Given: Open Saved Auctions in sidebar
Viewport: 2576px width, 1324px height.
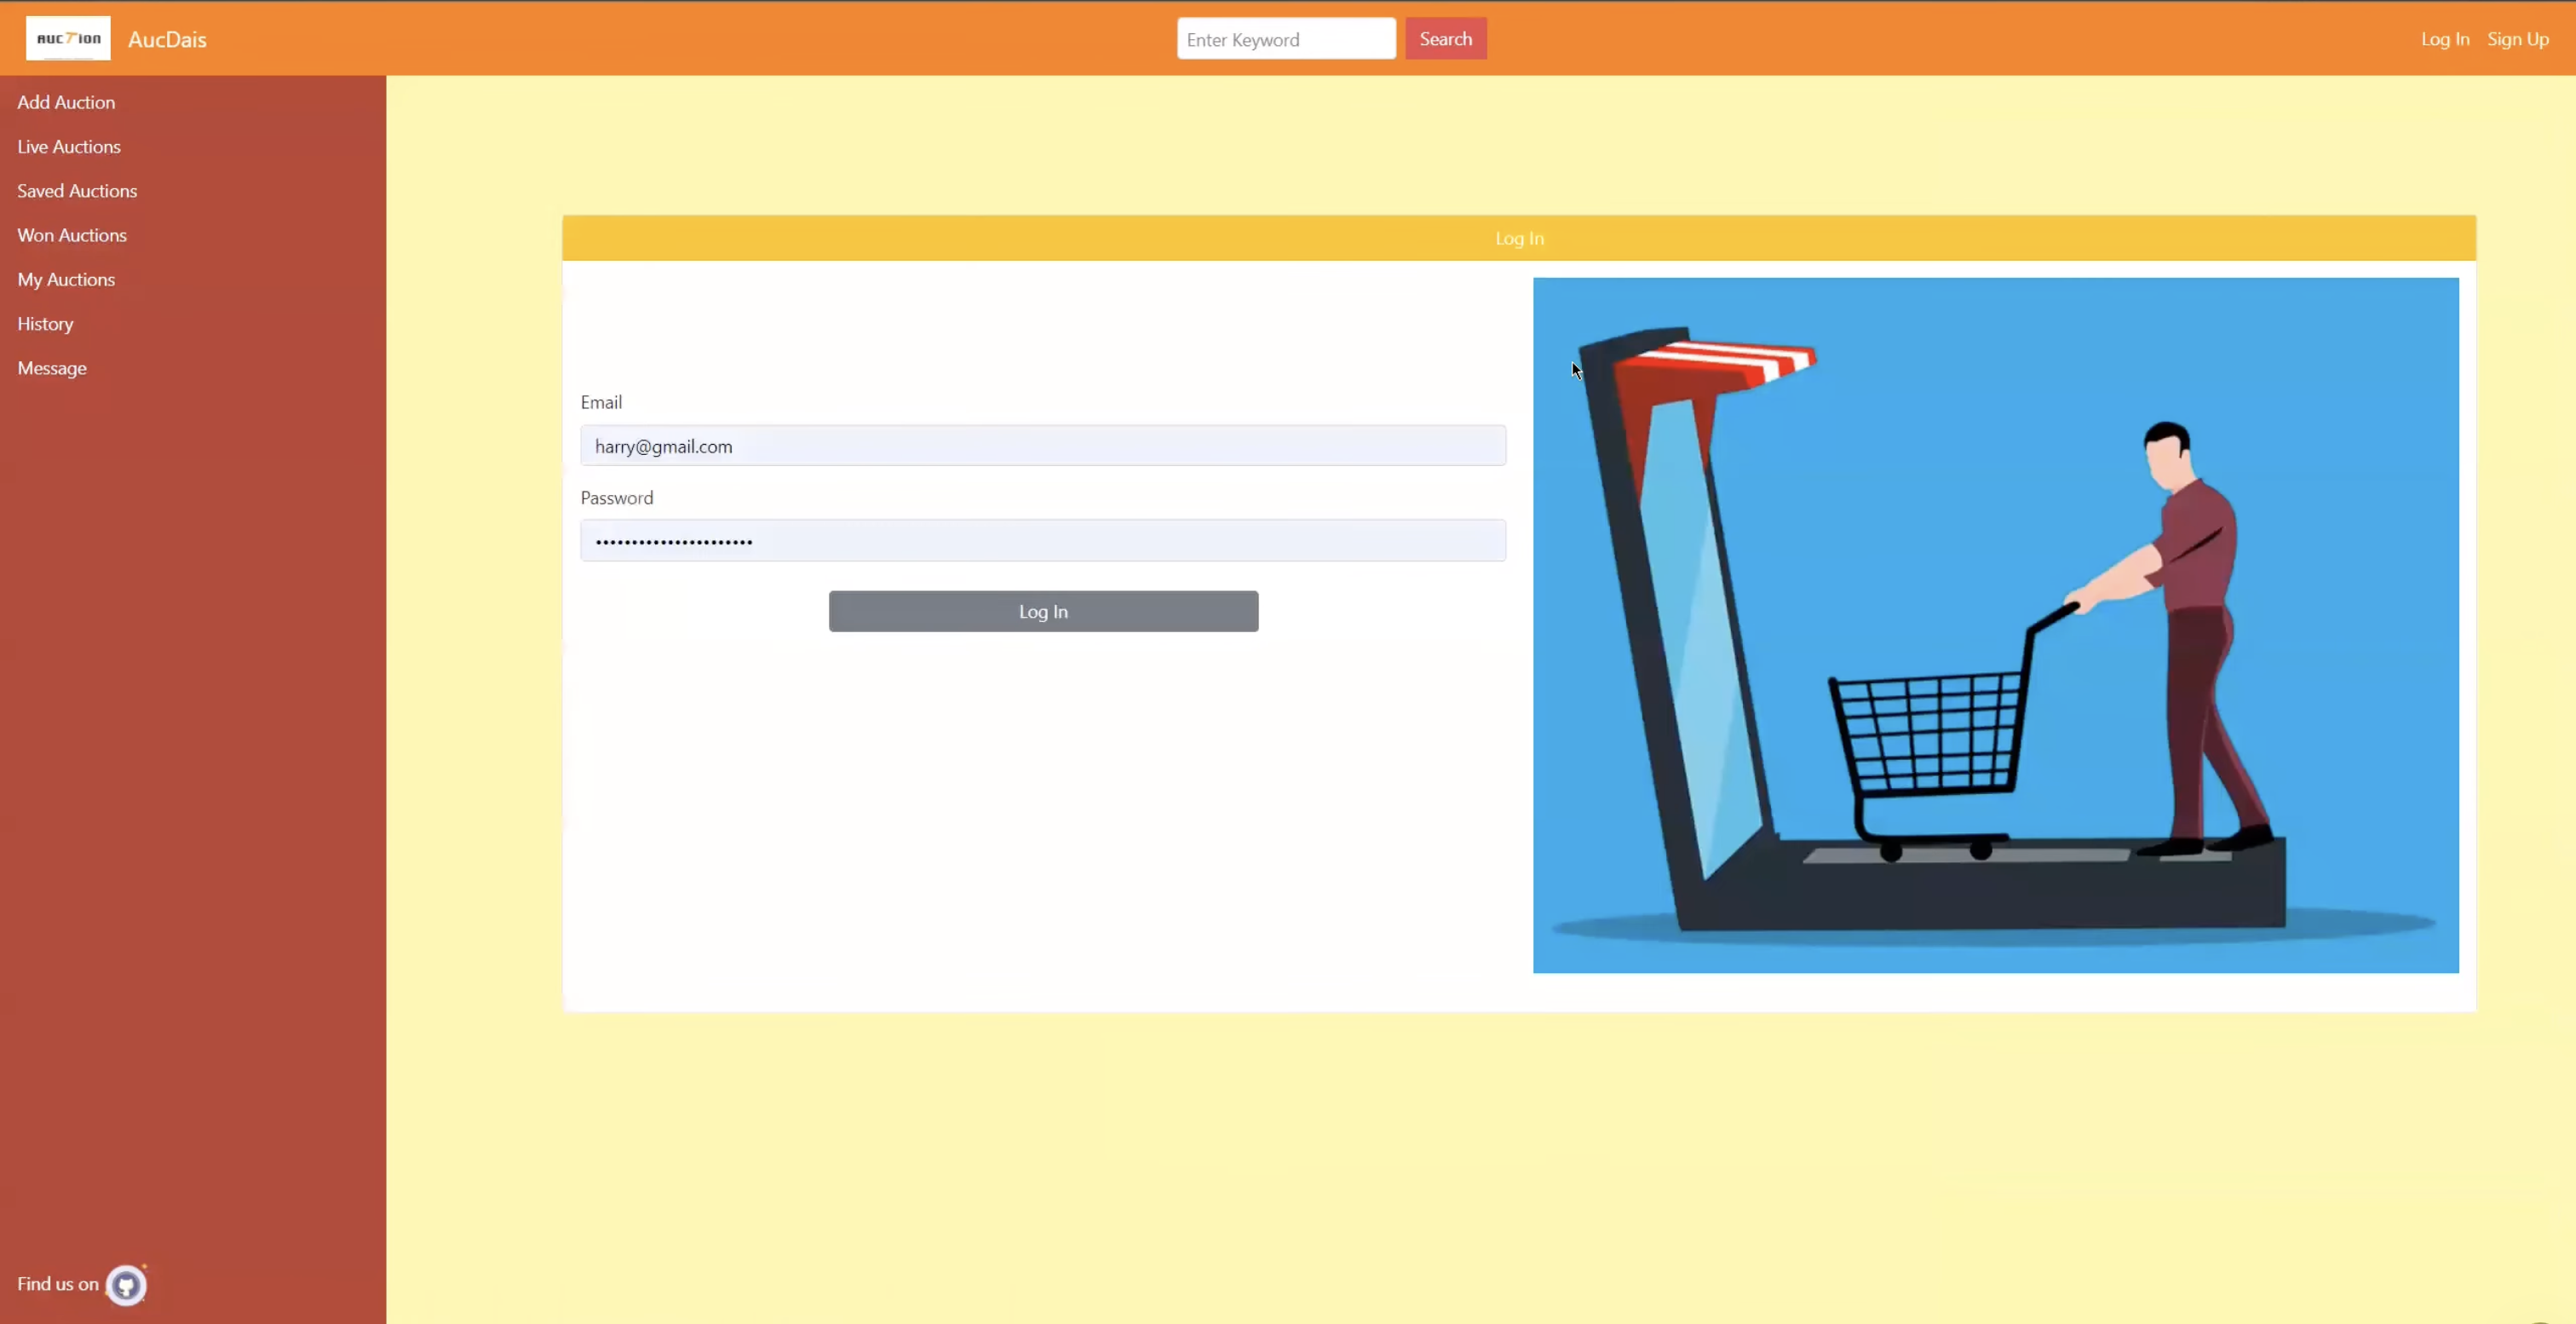Looking at the screenshot, I should [77, 191].
